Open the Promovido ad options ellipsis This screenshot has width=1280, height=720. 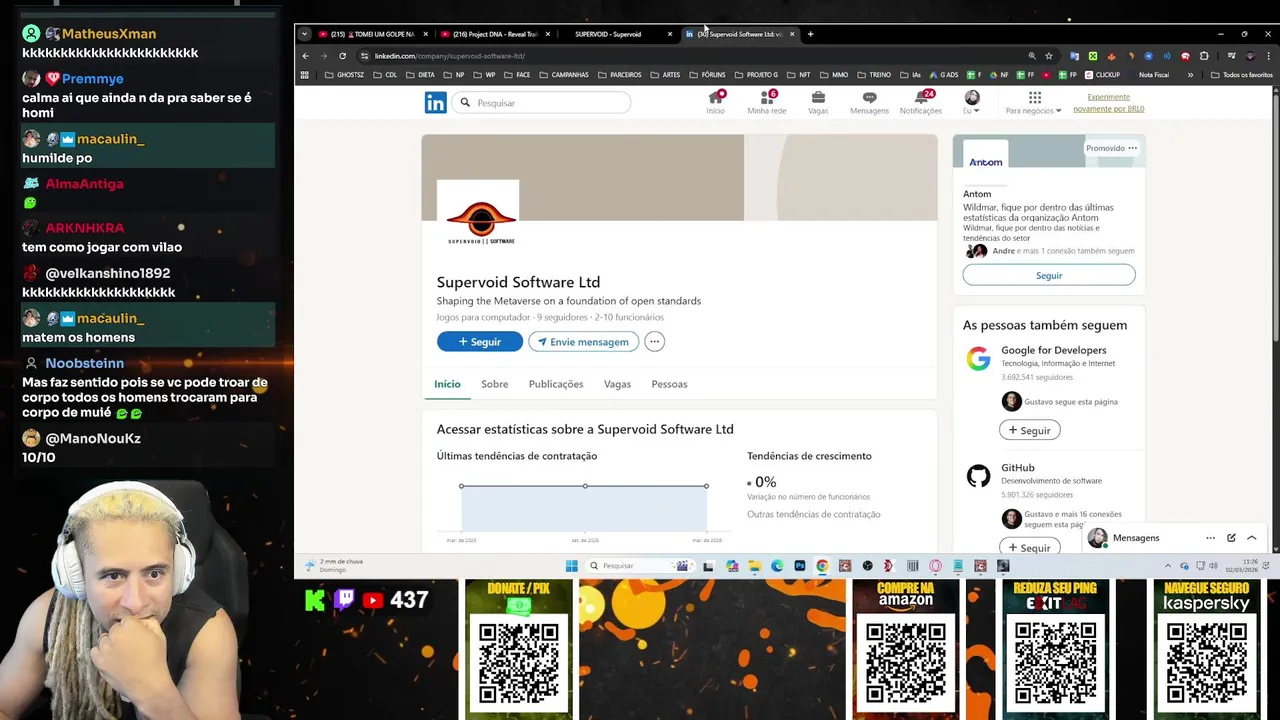(x=1133, y=148)
